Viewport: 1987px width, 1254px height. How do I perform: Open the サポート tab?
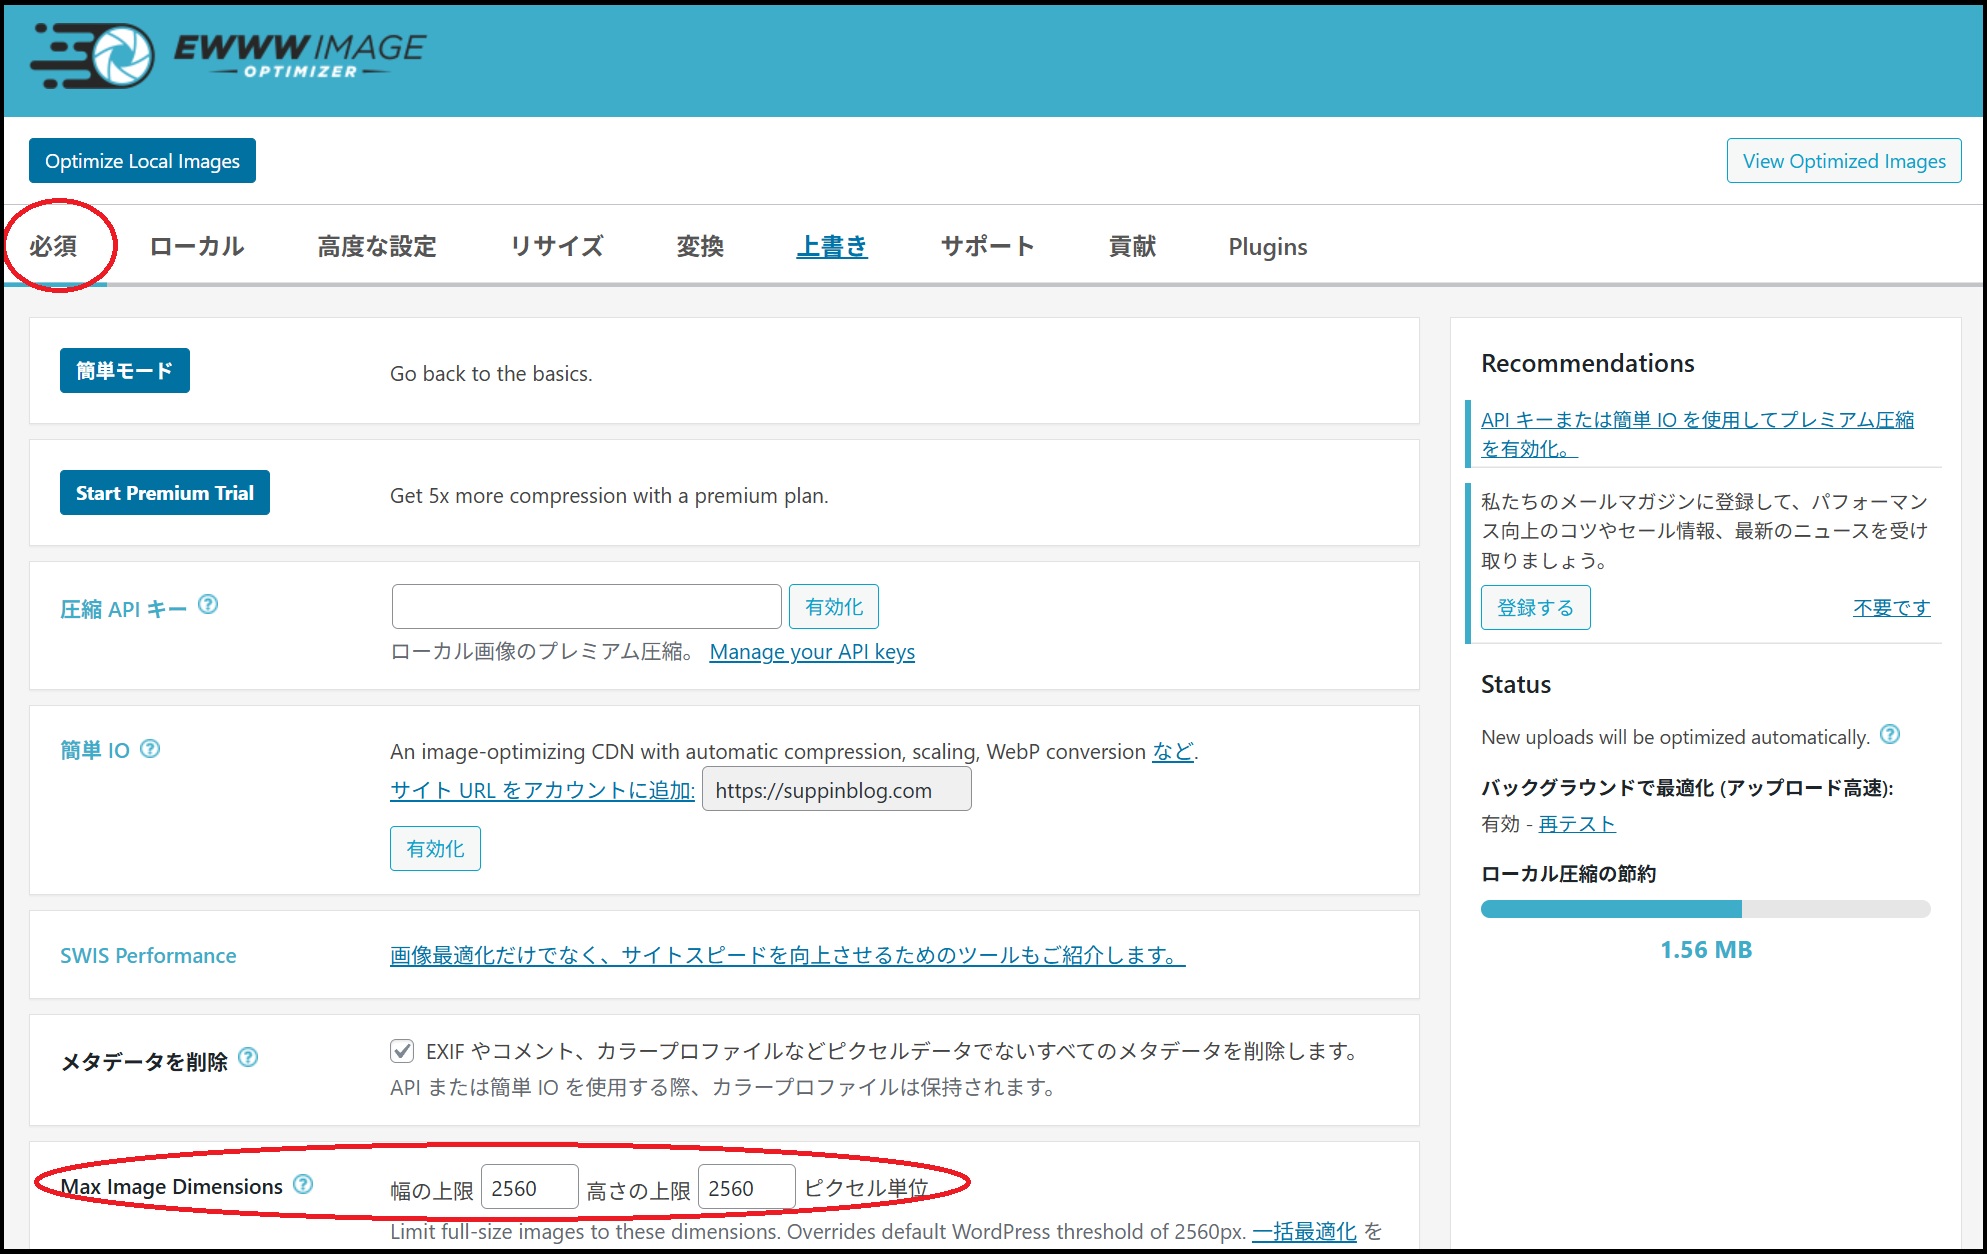986,247
